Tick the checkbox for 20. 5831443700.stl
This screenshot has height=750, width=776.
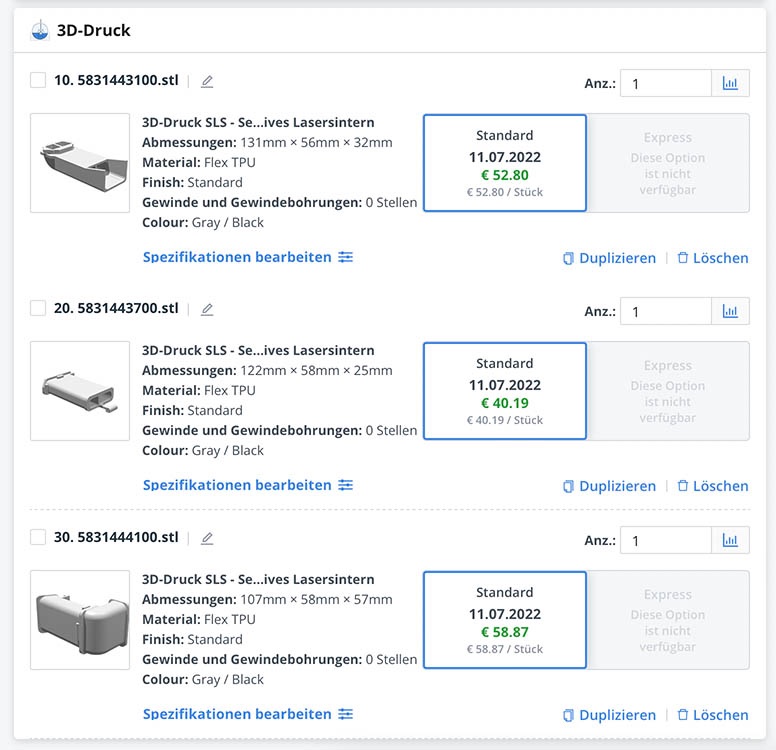(38, 309)
